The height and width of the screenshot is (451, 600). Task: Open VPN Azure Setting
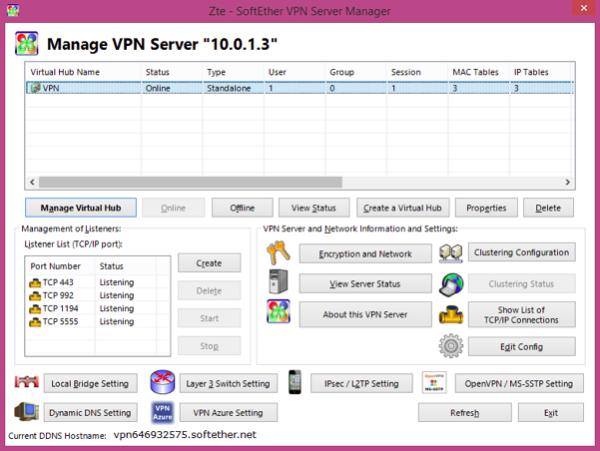(228, 412)
